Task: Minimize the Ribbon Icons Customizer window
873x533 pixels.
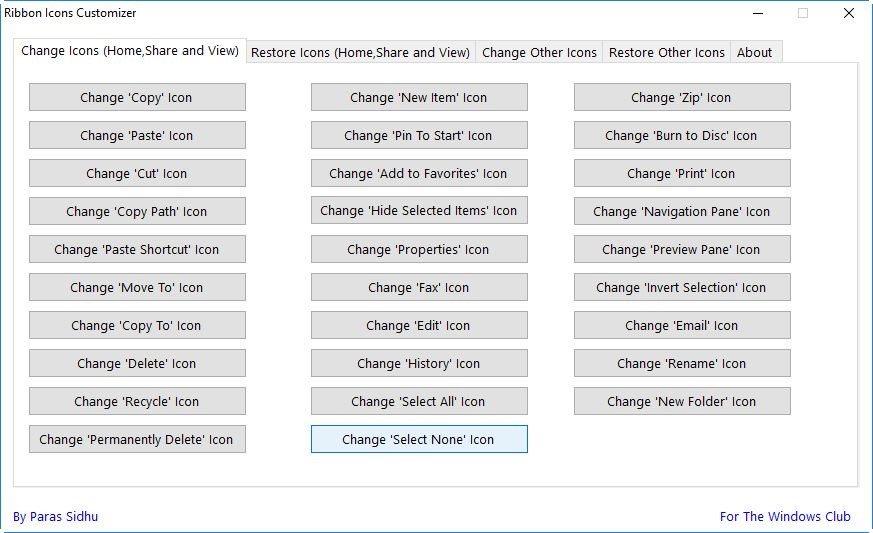Action: [758, 13]
